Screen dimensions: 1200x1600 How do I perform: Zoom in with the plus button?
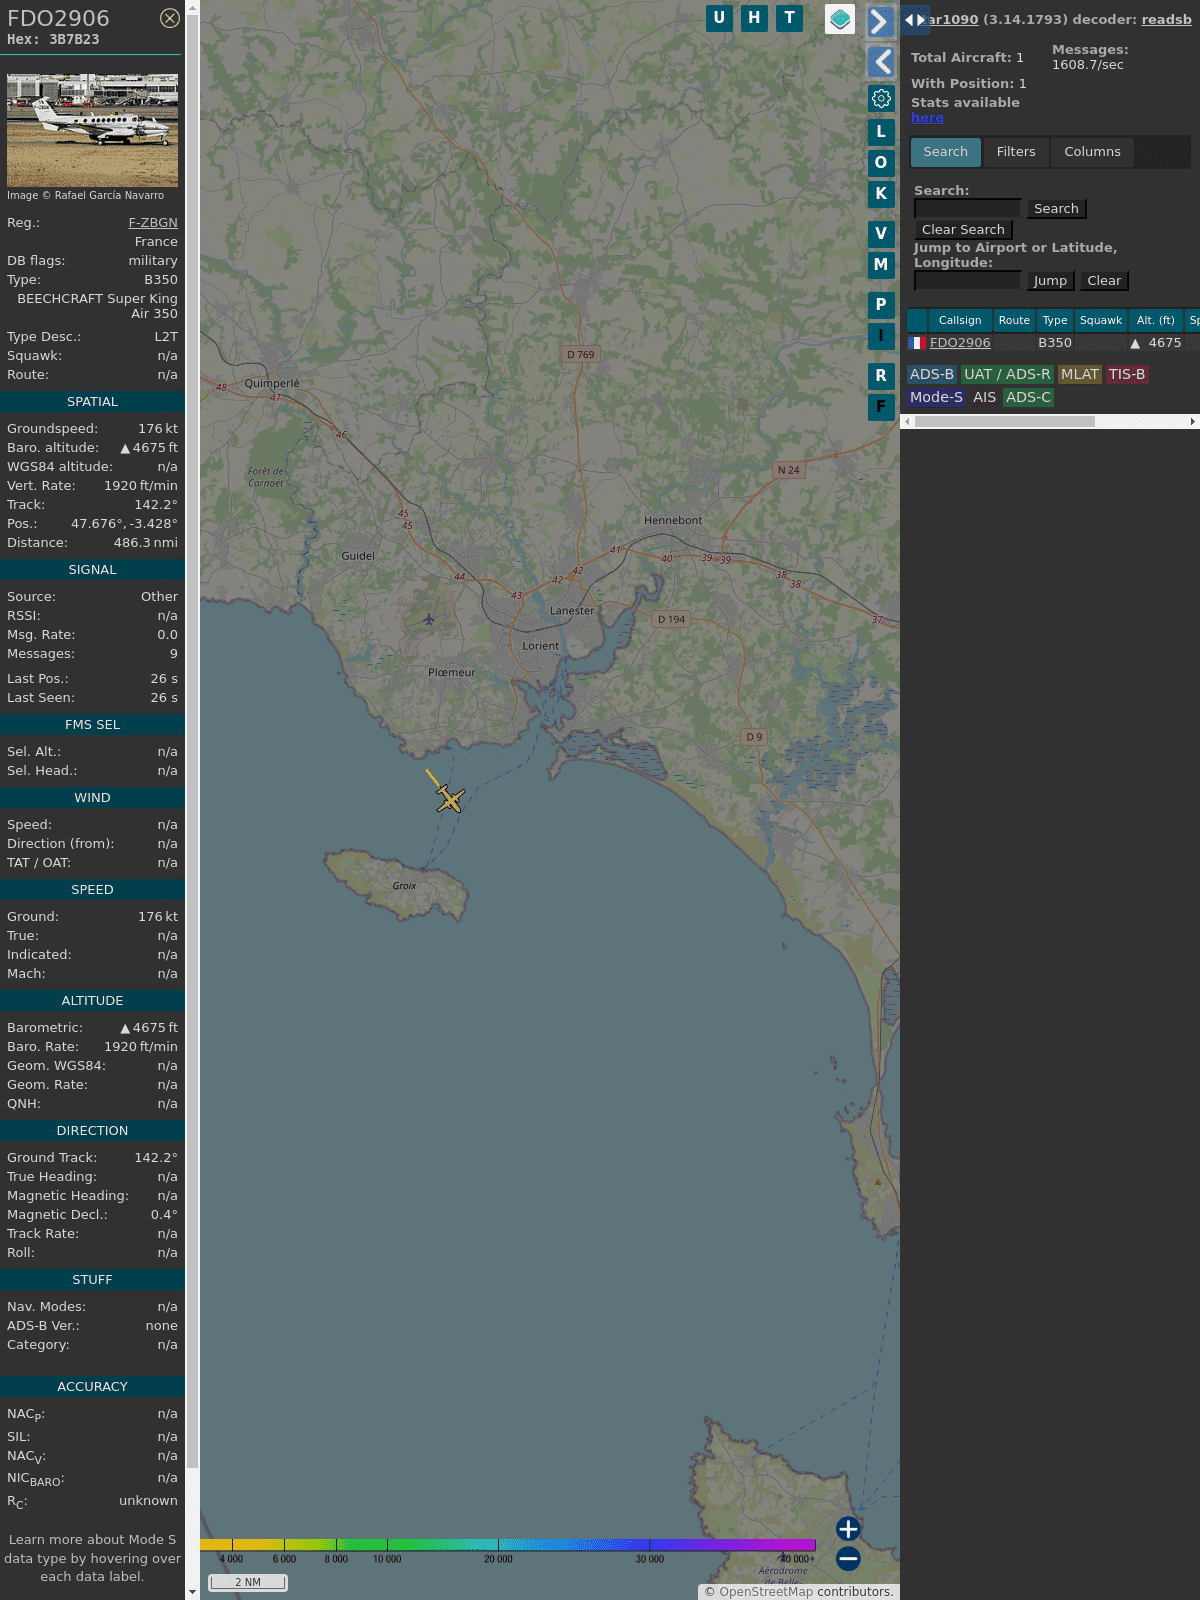tap(848, 1528)
